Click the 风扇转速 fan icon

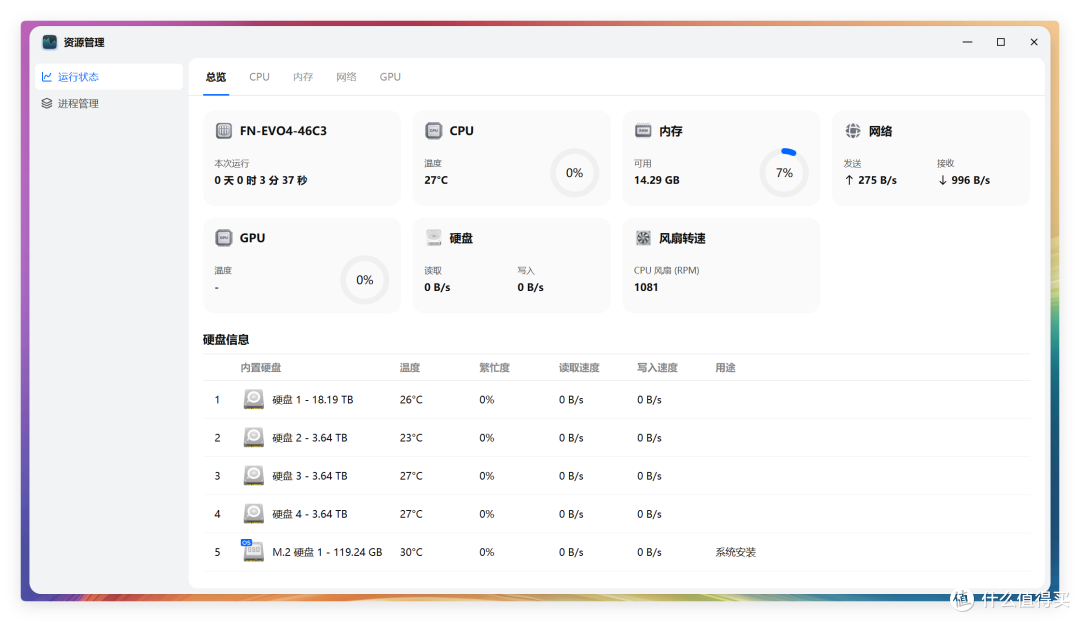[643, 238]
